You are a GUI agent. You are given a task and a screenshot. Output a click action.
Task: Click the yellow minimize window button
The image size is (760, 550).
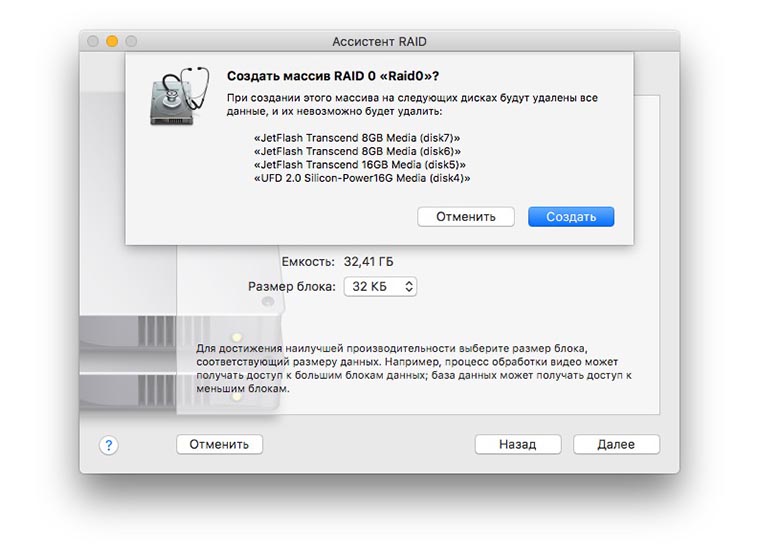pyautogui.click(x=112, y=42)
